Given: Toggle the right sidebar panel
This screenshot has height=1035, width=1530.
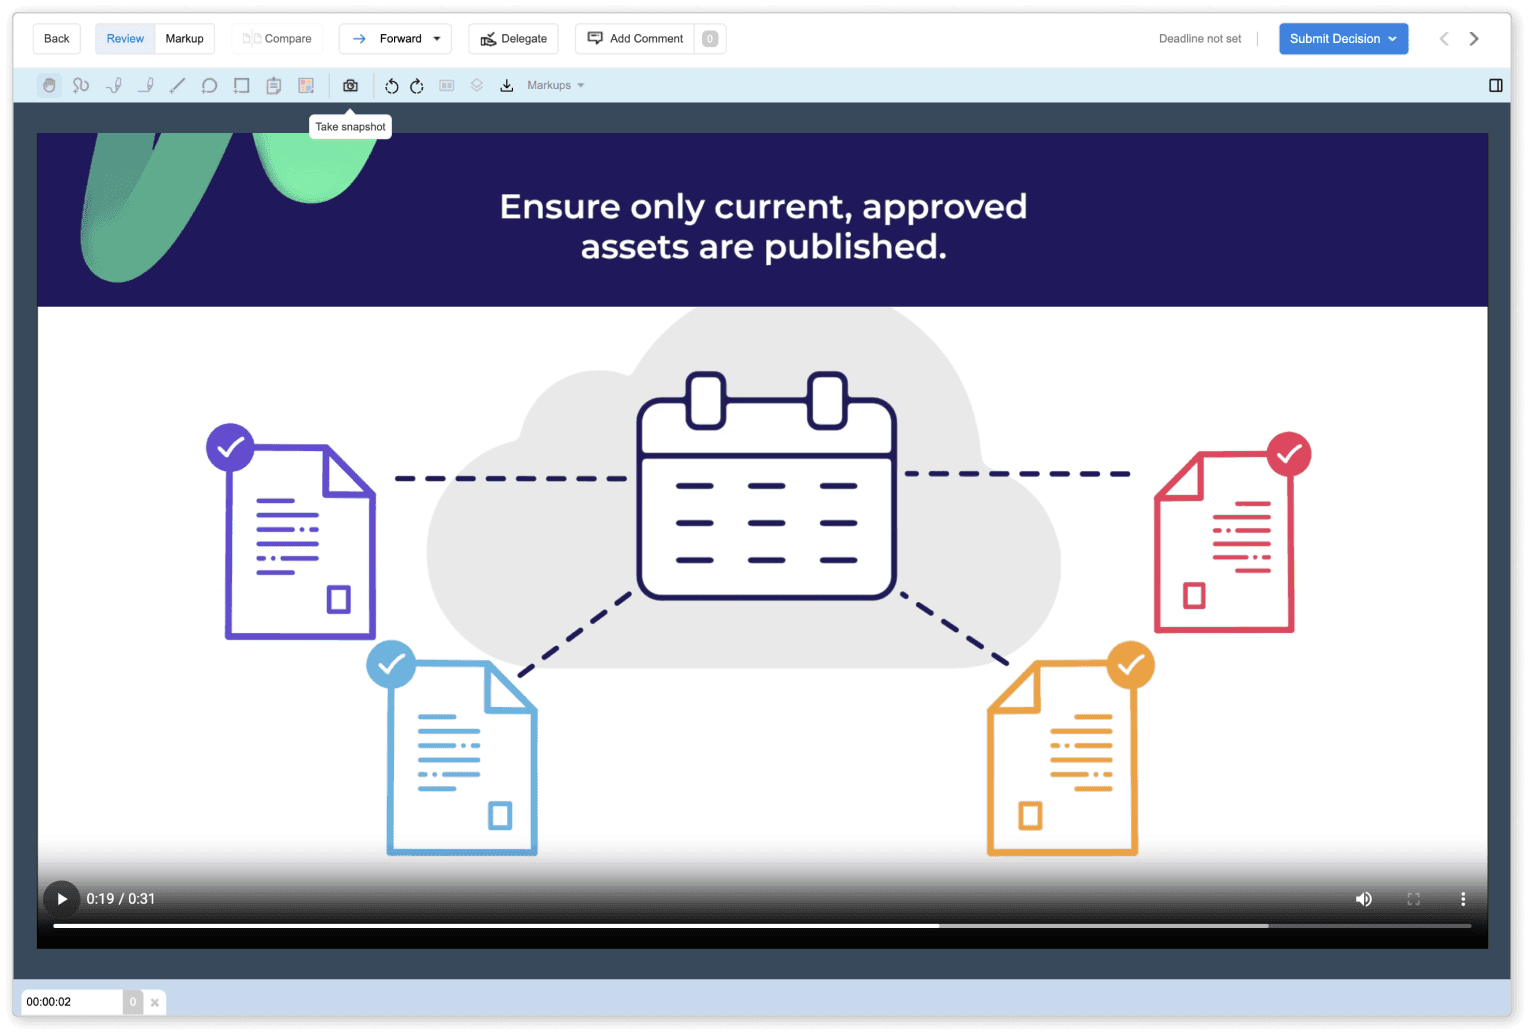Looking at the screenshot, I should point(1495,85).
